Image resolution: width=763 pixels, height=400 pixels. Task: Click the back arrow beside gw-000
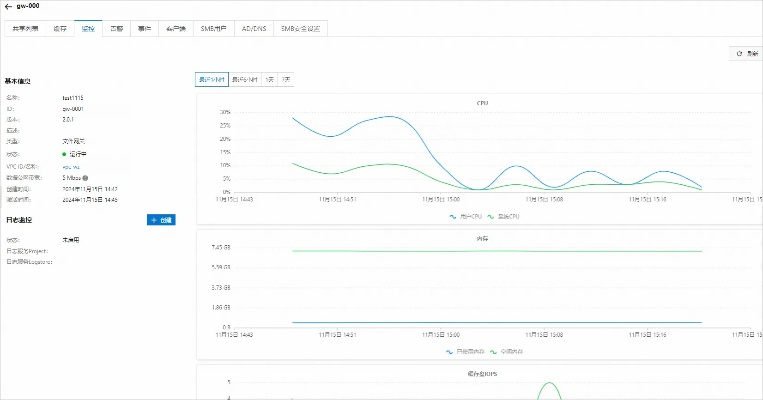8,6
